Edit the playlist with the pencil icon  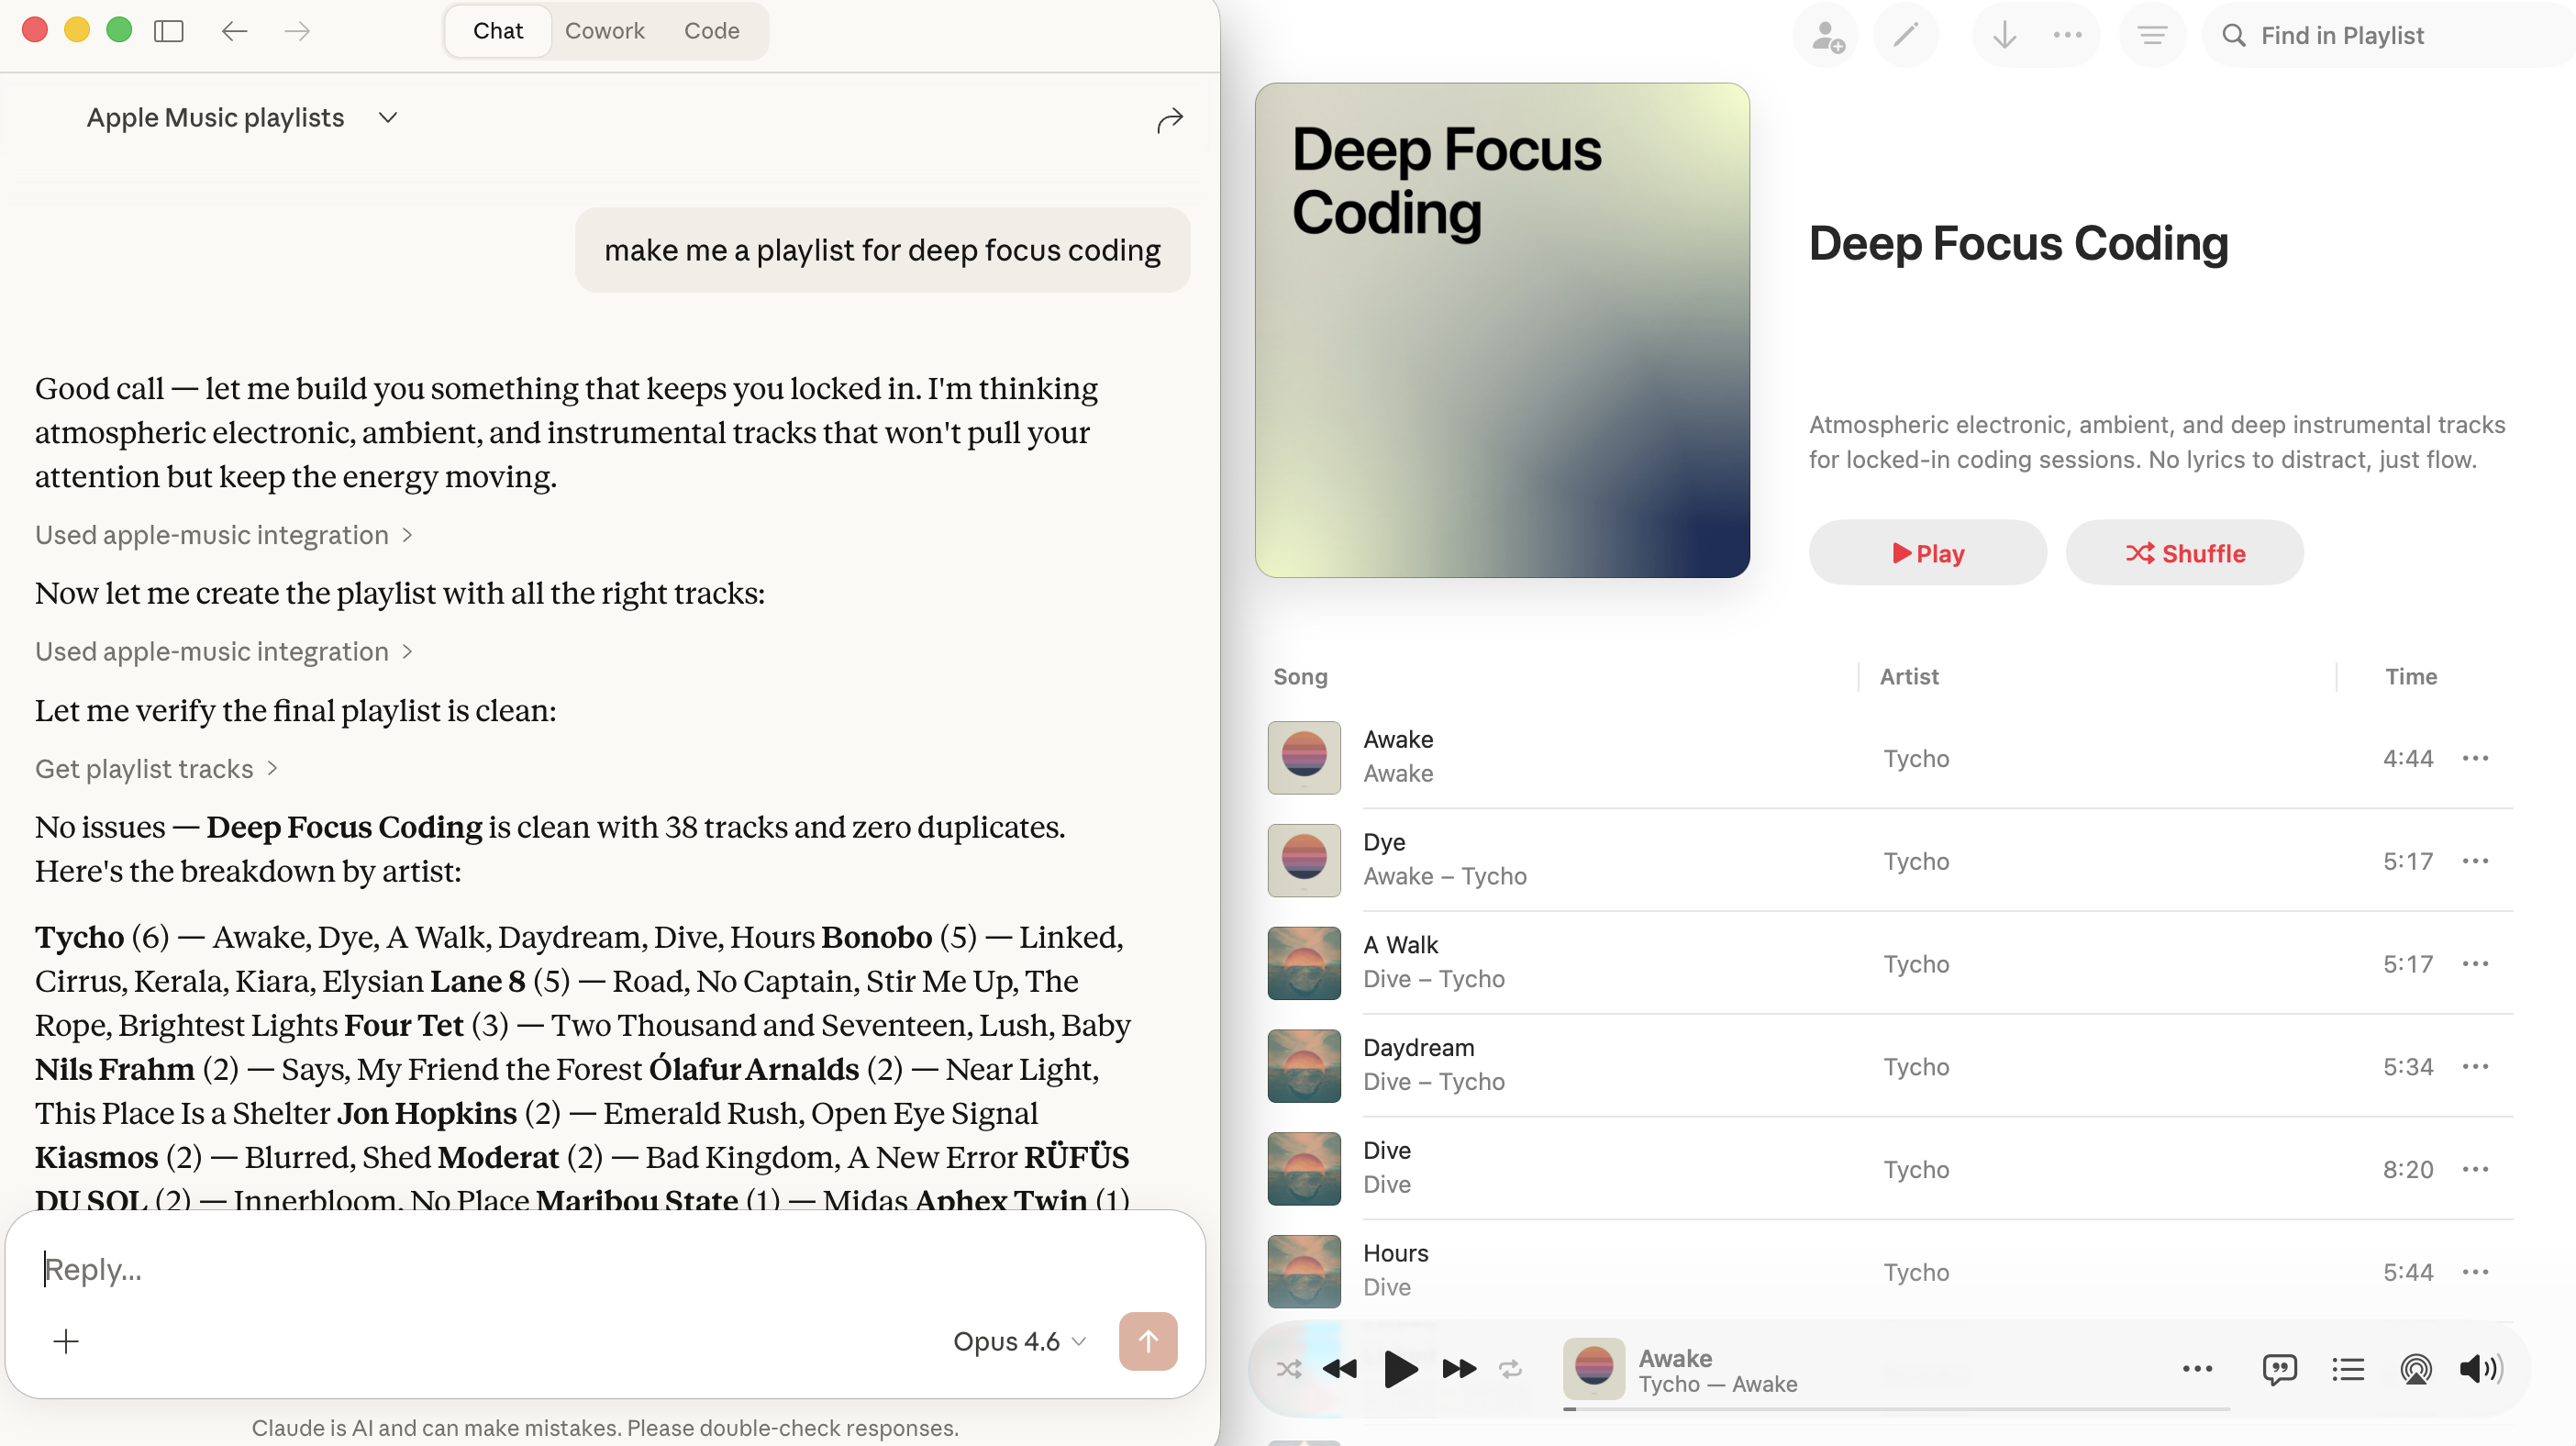(1906, 35)
